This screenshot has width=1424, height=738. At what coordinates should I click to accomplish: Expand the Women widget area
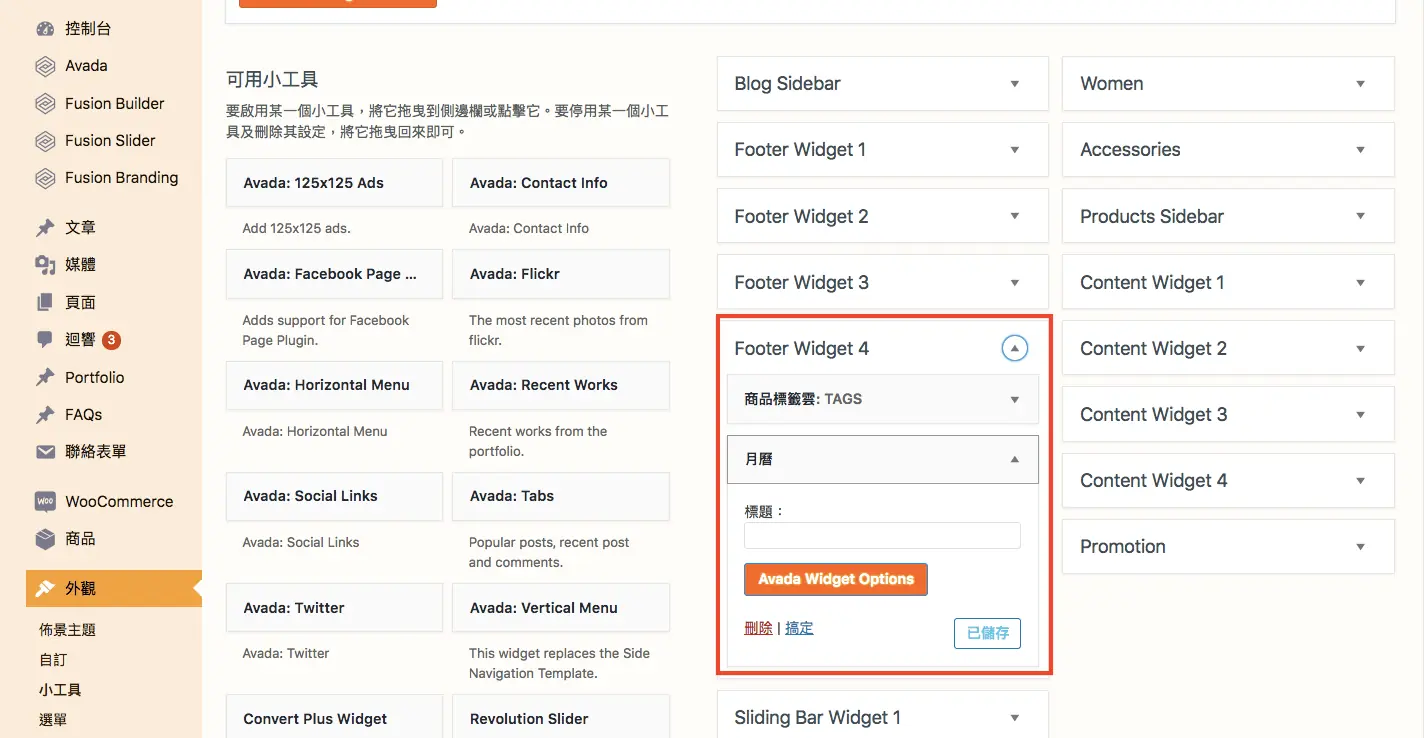click(x=1360, y=84)
